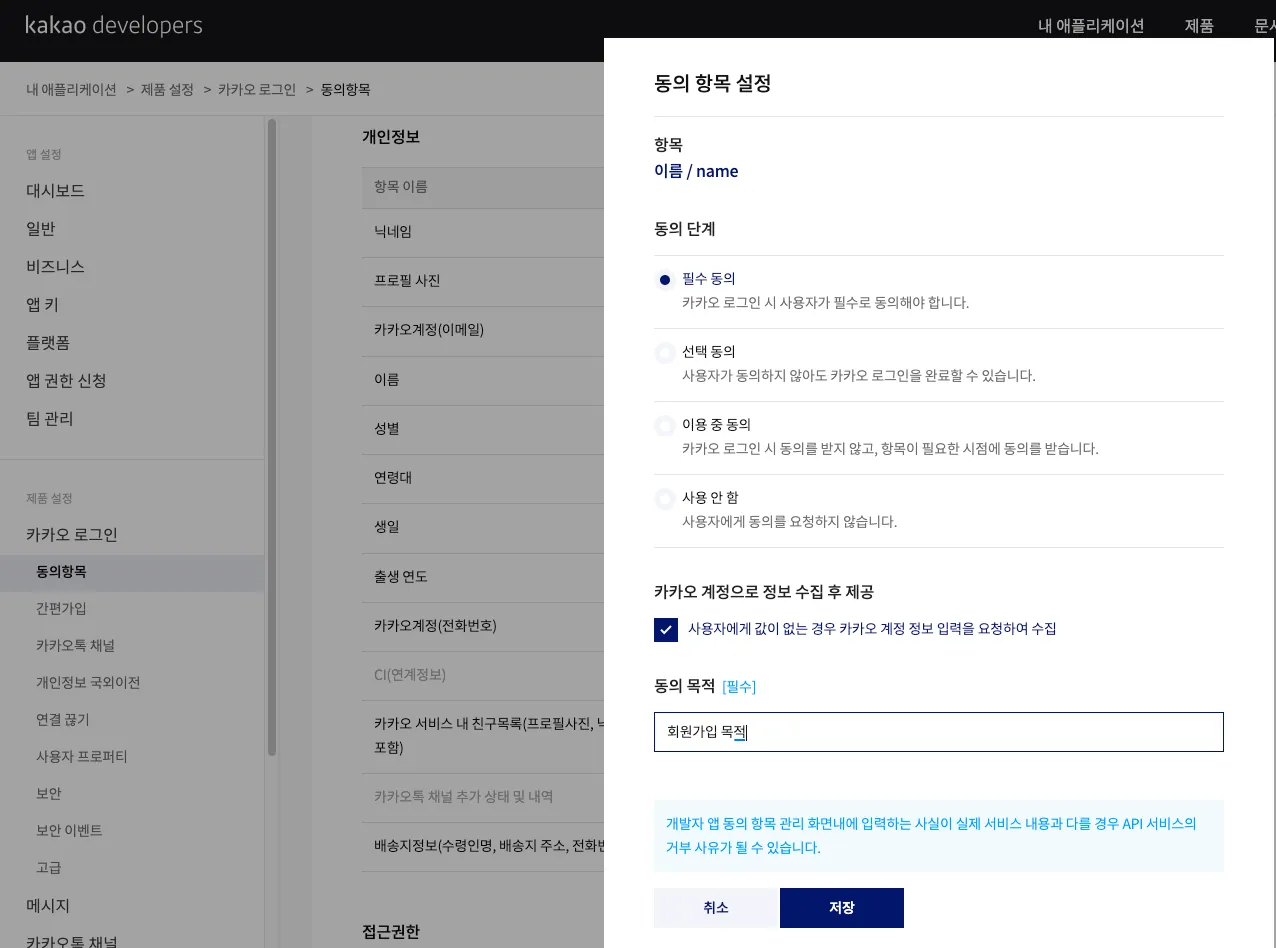Screen dimensions: 1276x948
Task: Open 앱 키 in the sidebar
Action: pos(43,305)
